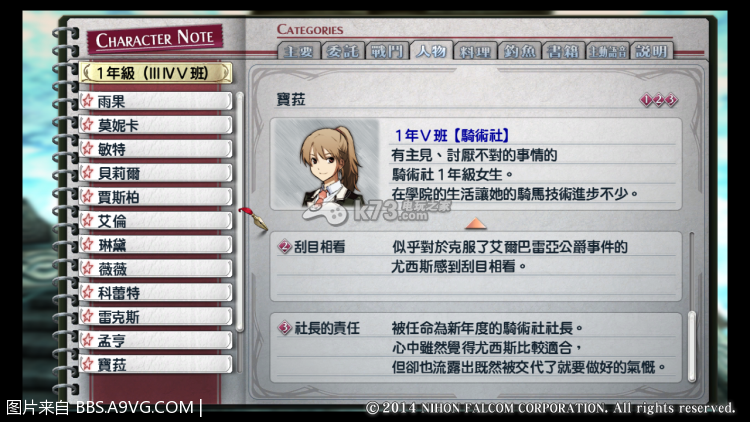Select the 說明 tab

[651, 51]
